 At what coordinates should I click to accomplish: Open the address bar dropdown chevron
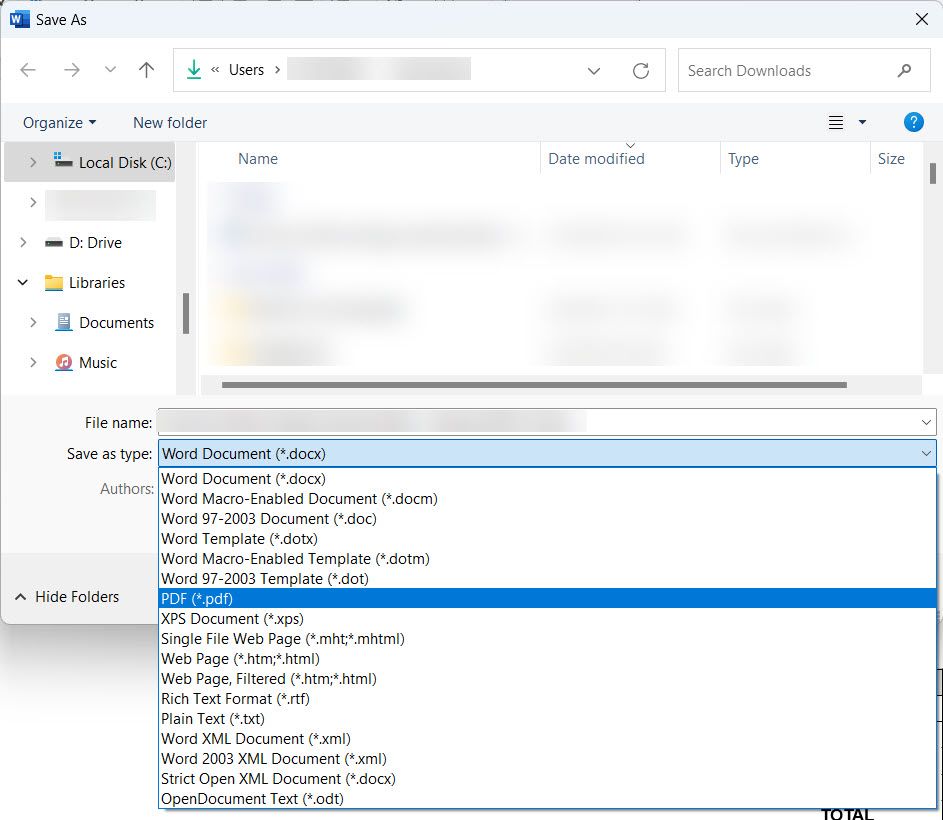(x=593, y=70)
